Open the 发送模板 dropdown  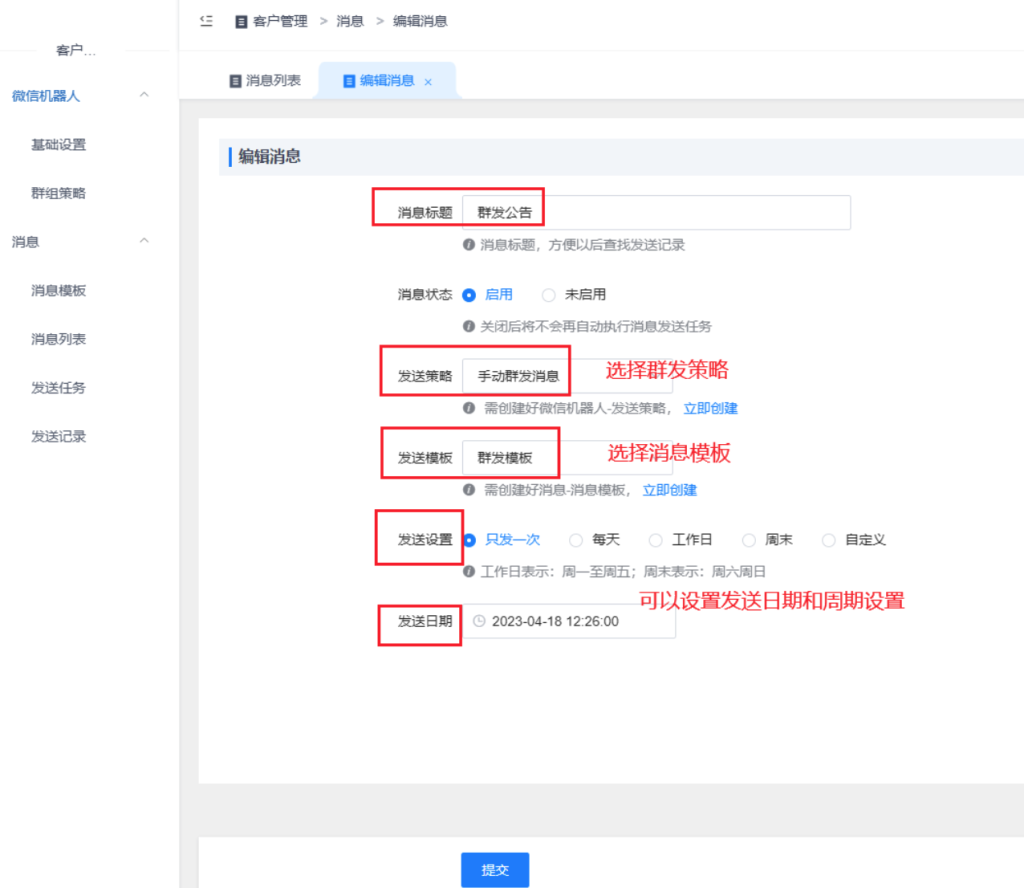coord(567,458)
